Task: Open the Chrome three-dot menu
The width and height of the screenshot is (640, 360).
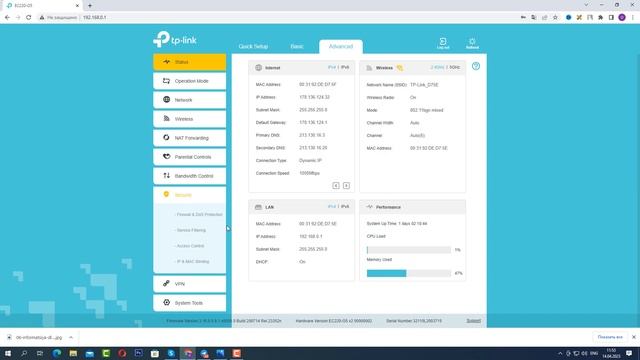Action: (633, 18)
